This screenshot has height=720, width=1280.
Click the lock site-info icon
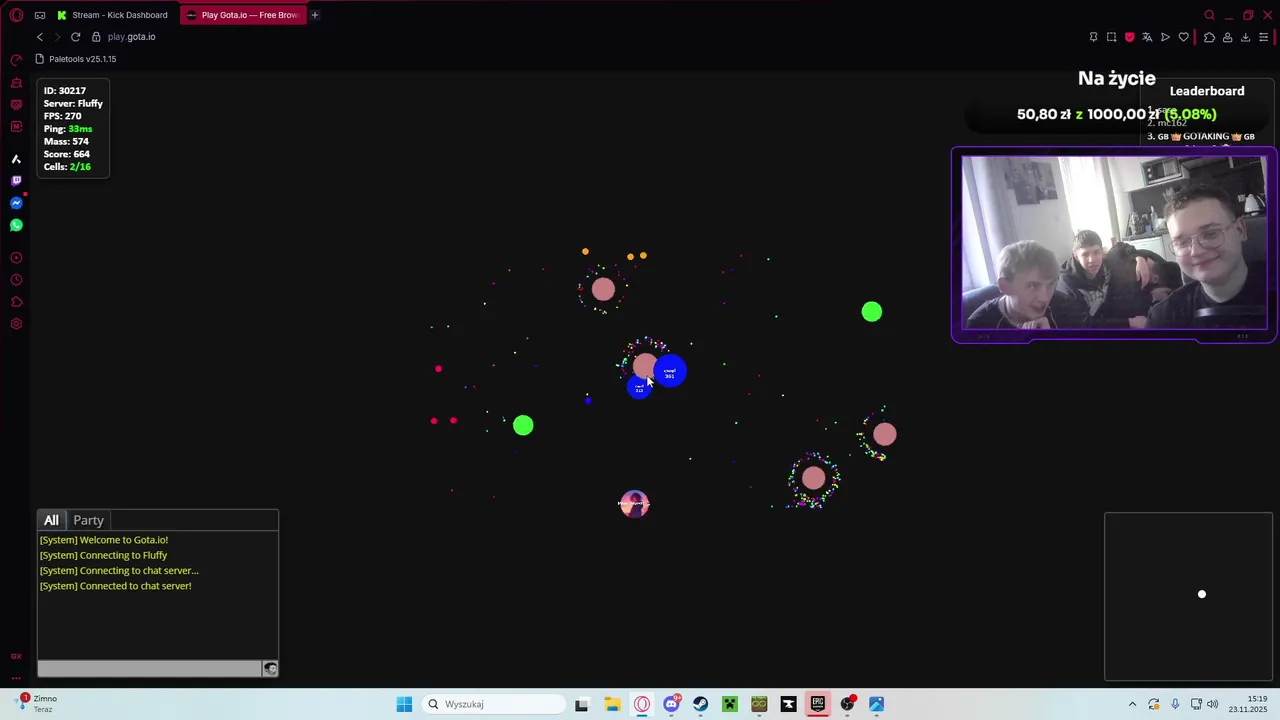click(96, 37)
